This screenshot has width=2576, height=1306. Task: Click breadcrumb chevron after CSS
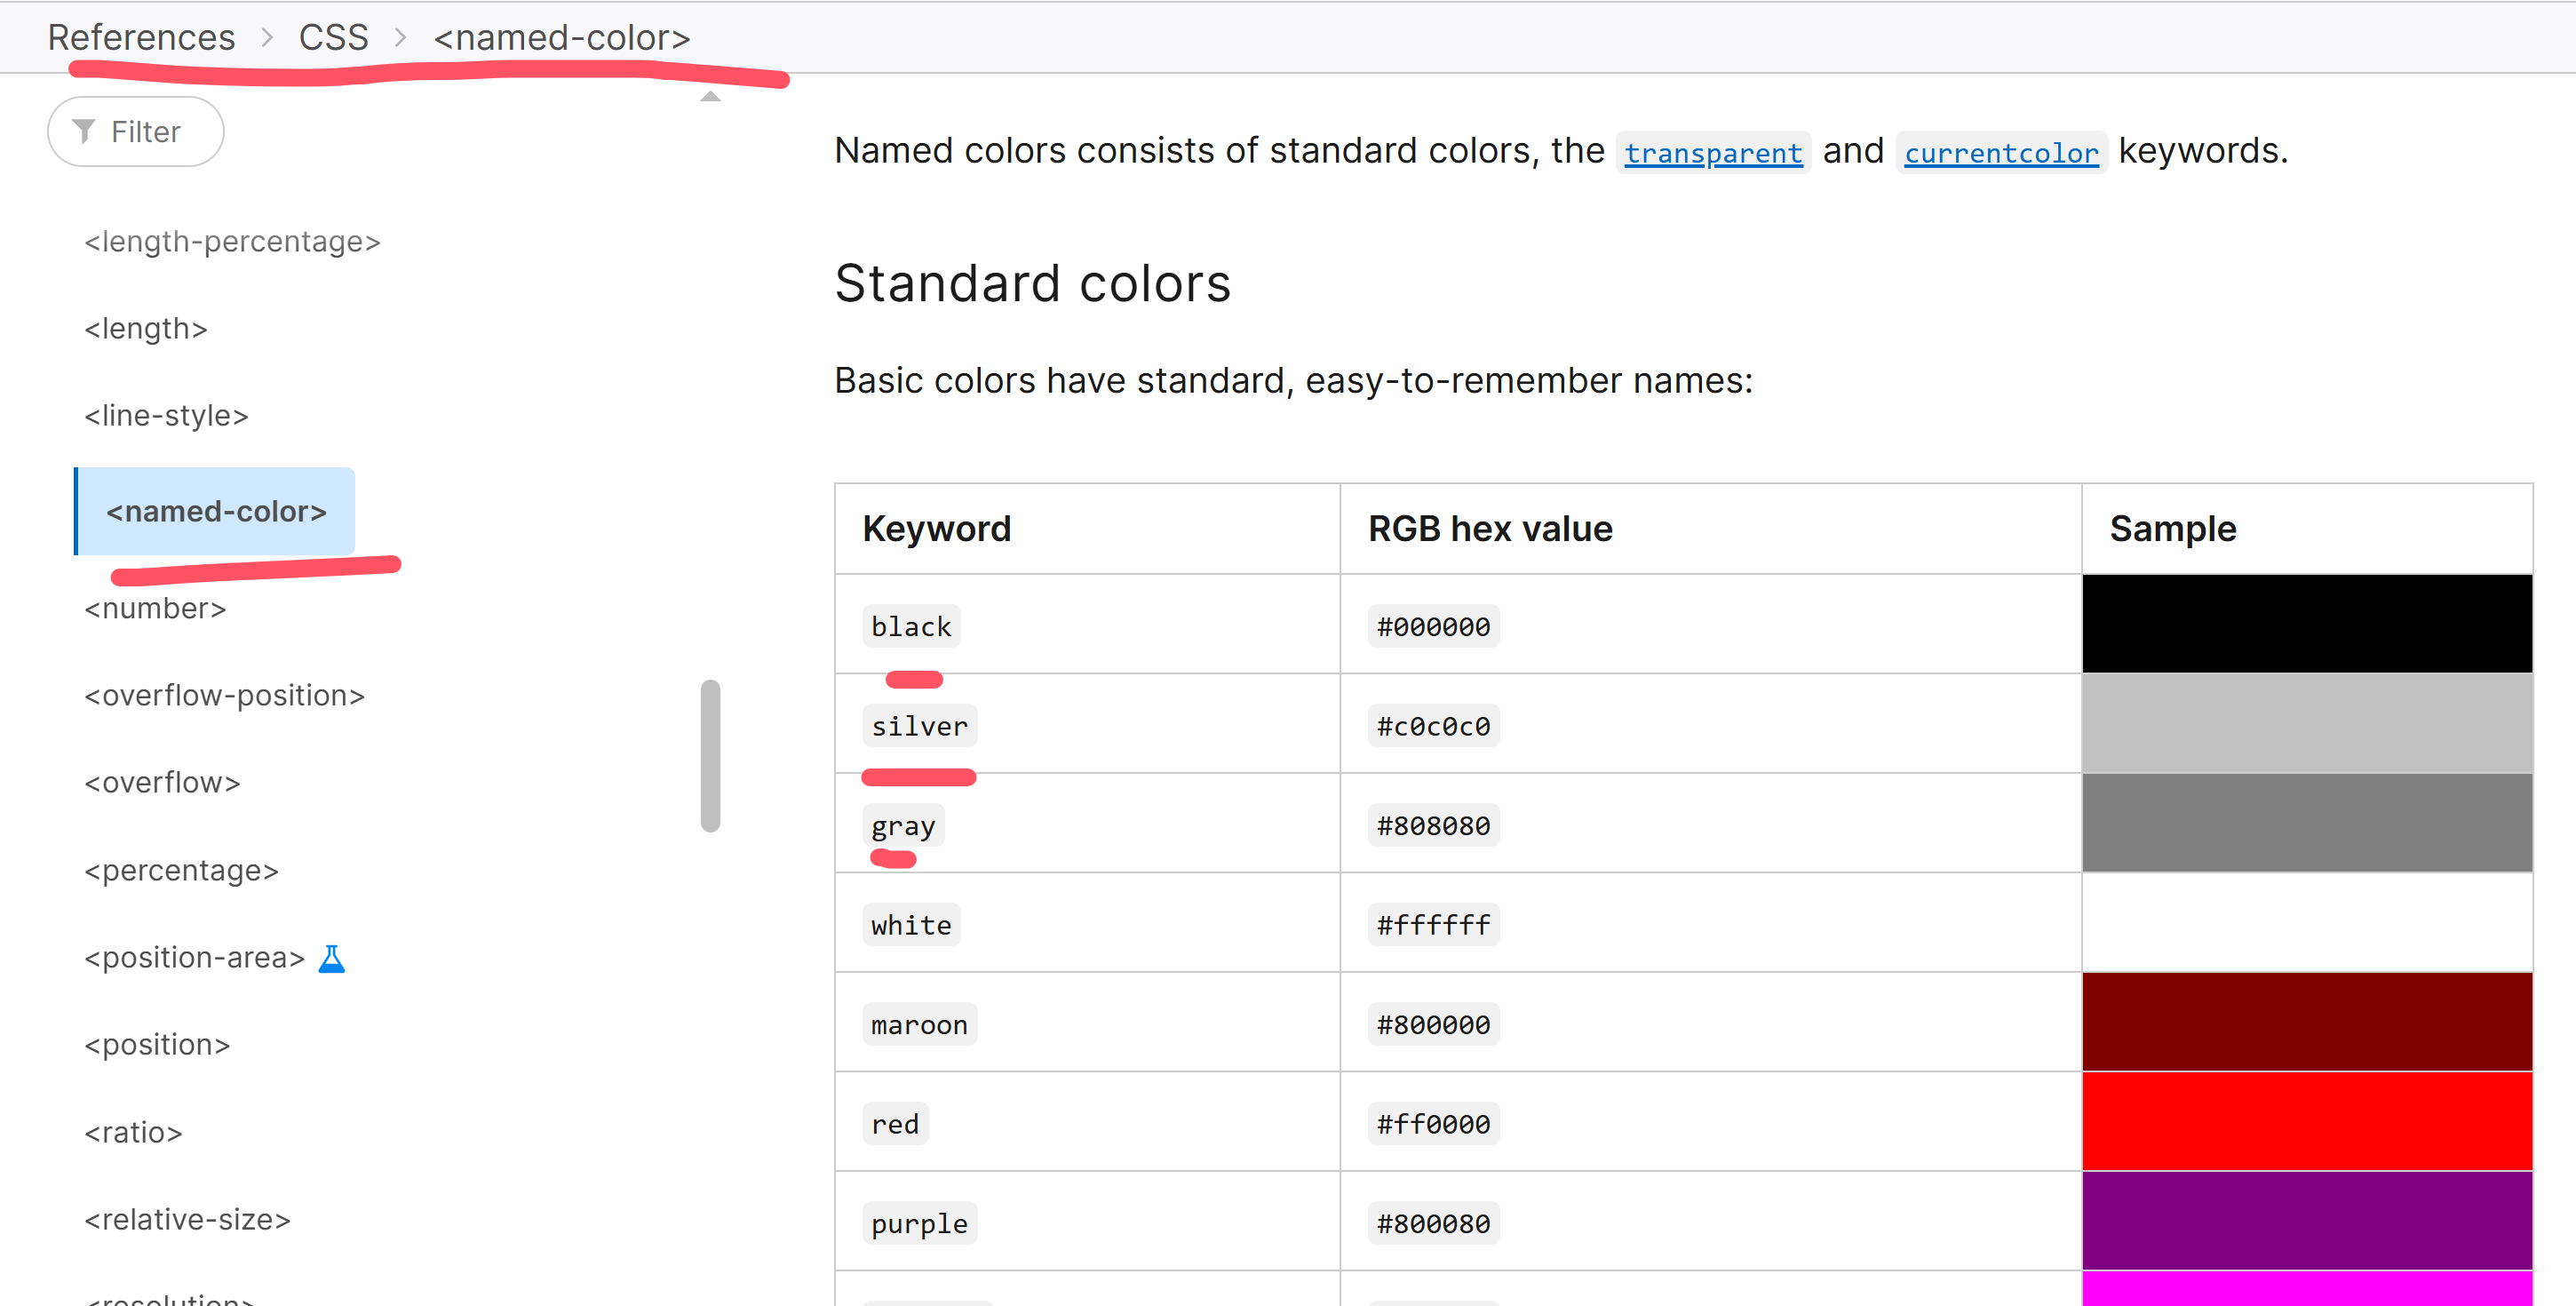pos(400,38)
